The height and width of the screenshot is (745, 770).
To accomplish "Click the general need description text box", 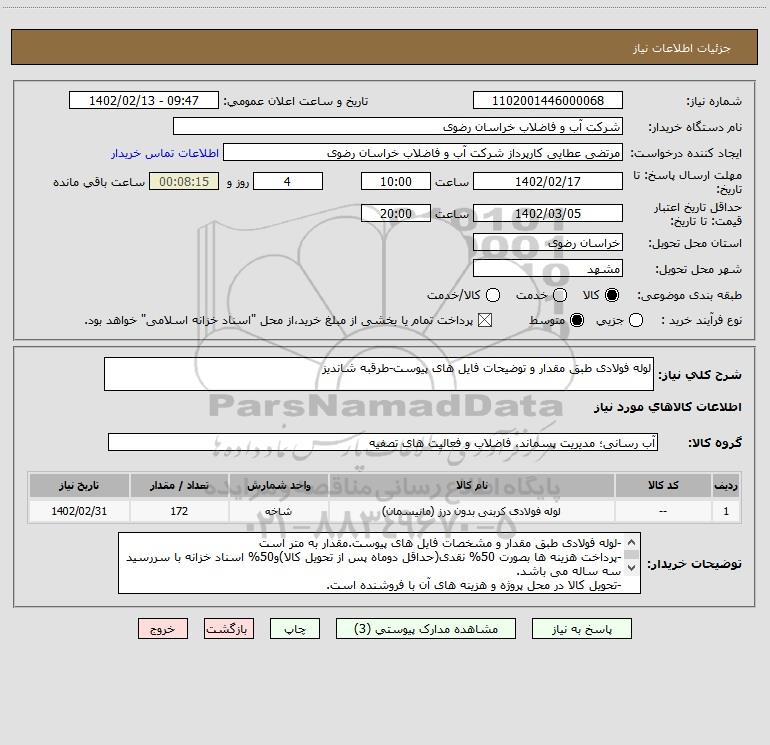I will click(379, 374).
